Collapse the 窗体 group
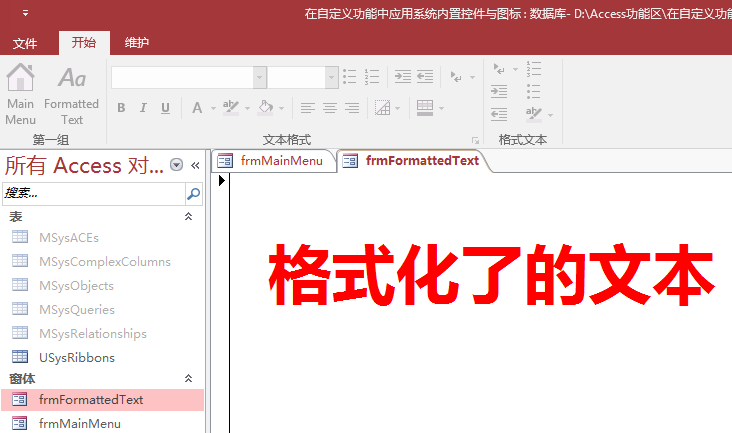Viewport: 732px width, 433px height. [188, 378]
